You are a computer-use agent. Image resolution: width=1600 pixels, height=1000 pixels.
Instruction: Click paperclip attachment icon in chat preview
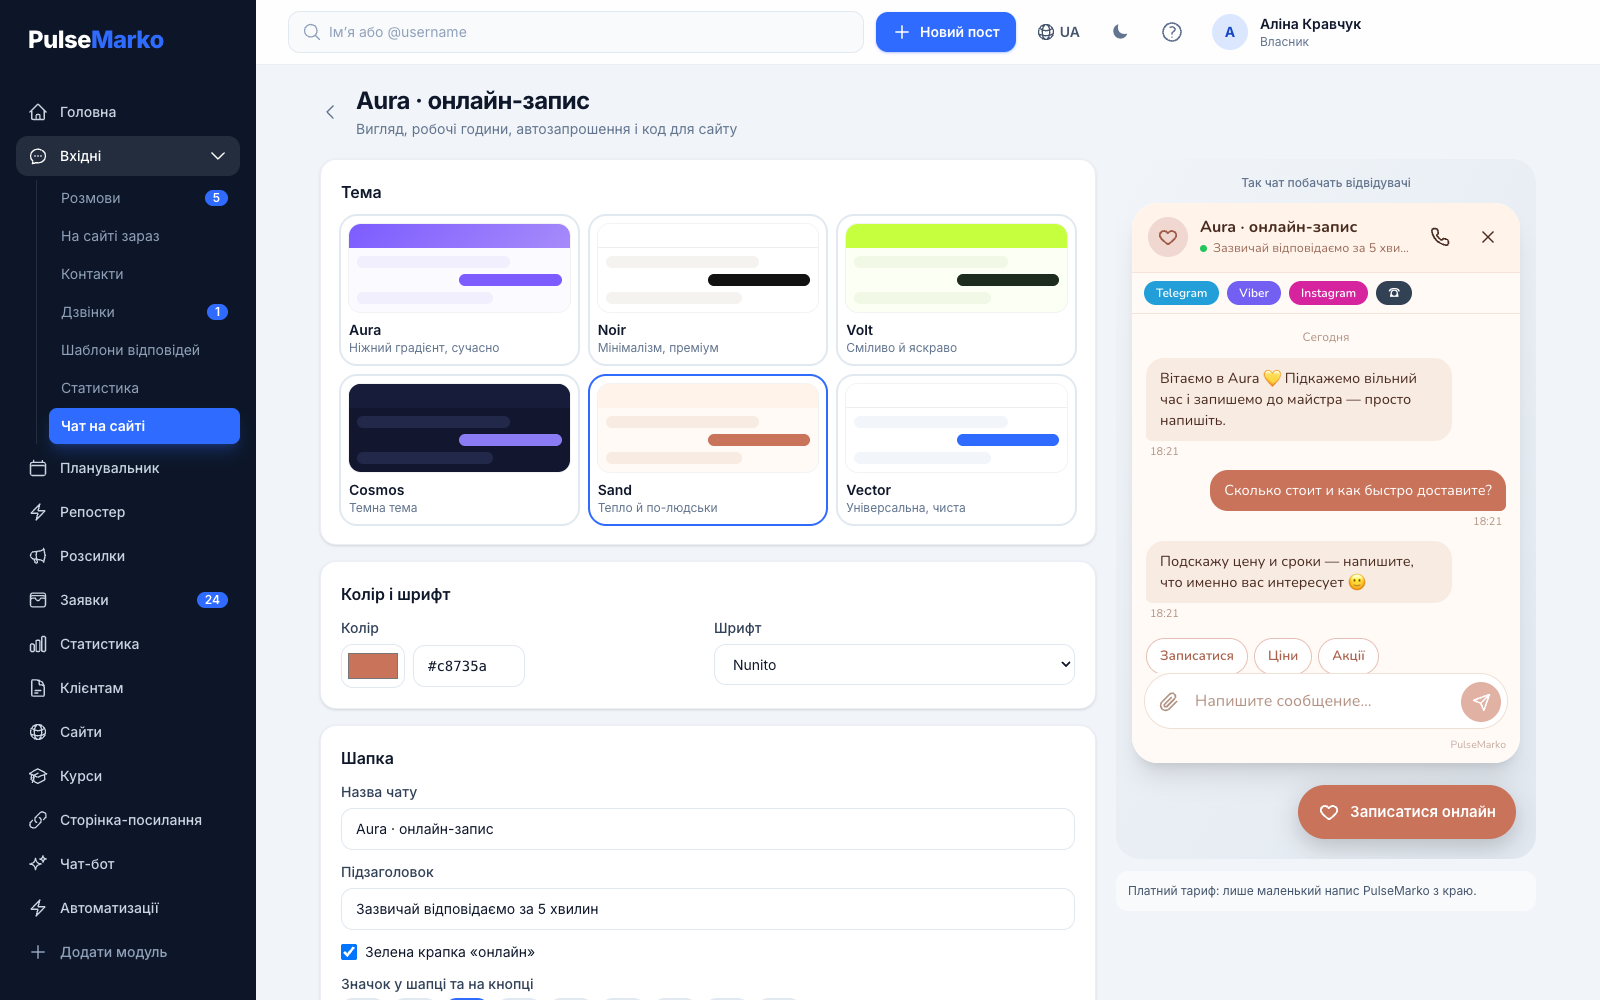click(1168, 701)
